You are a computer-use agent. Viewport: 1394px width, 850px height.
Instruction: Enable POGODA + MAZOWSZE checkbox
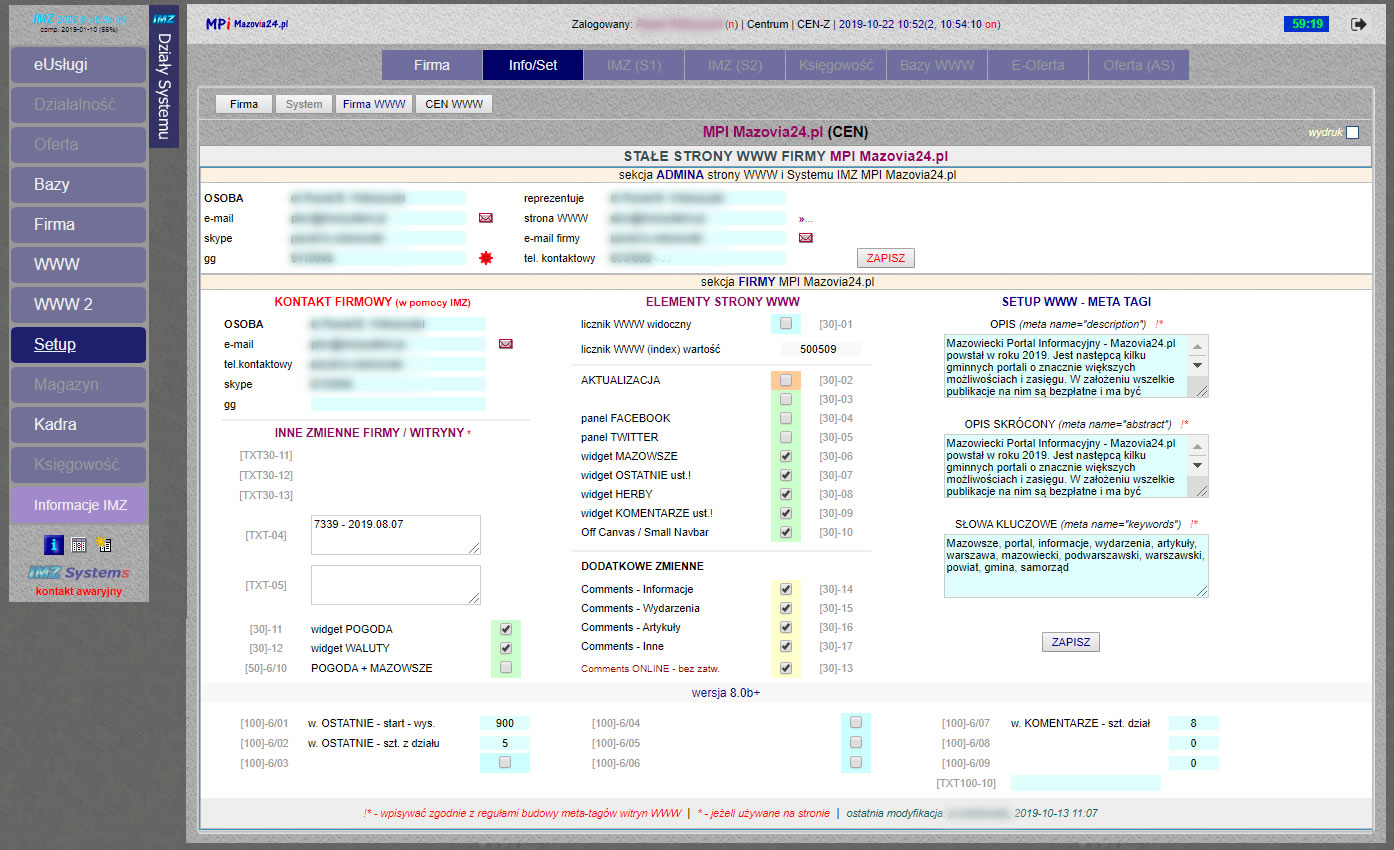[506, 667]
